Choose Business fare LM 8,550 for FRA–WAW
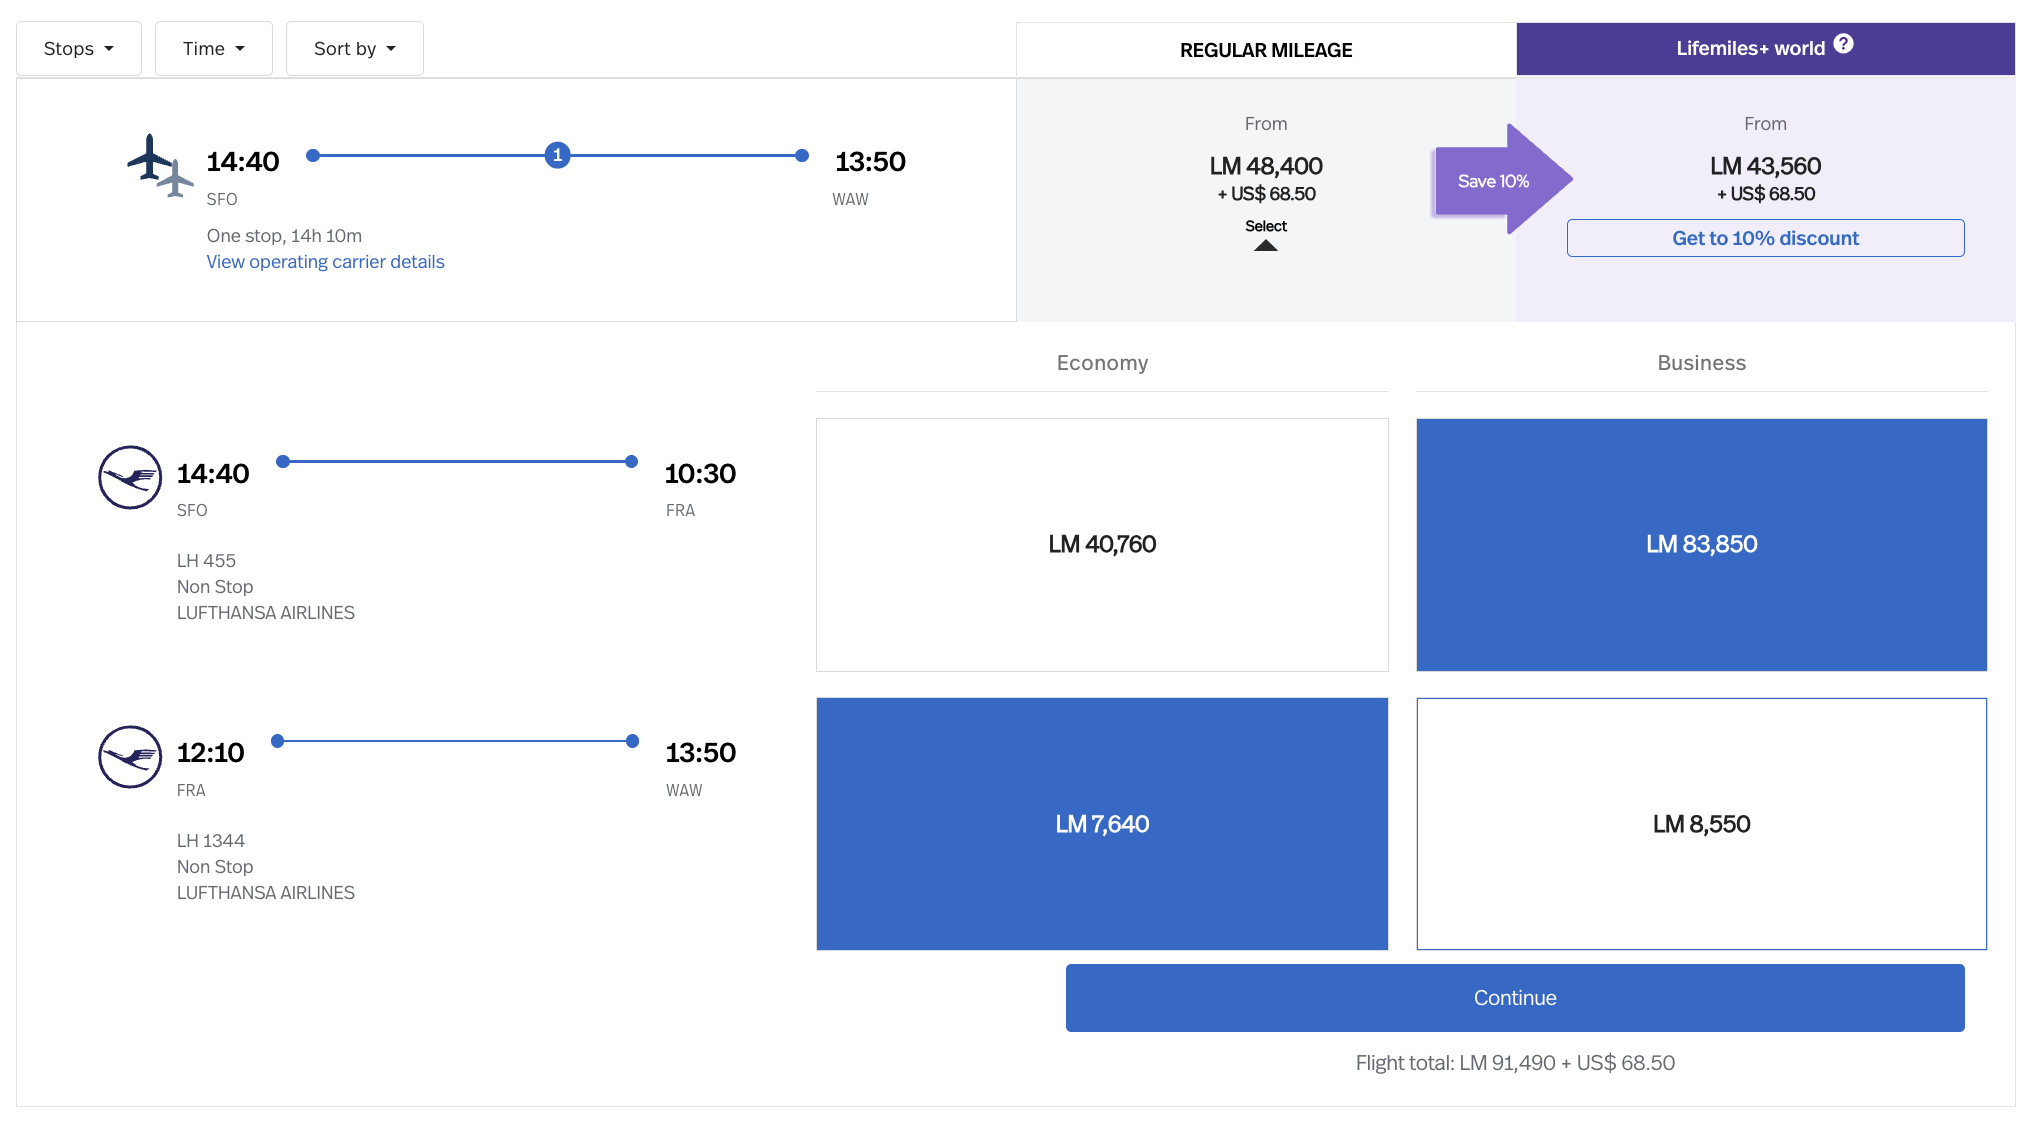The image size is (2036, 1126). click(x=1701, y=824)
